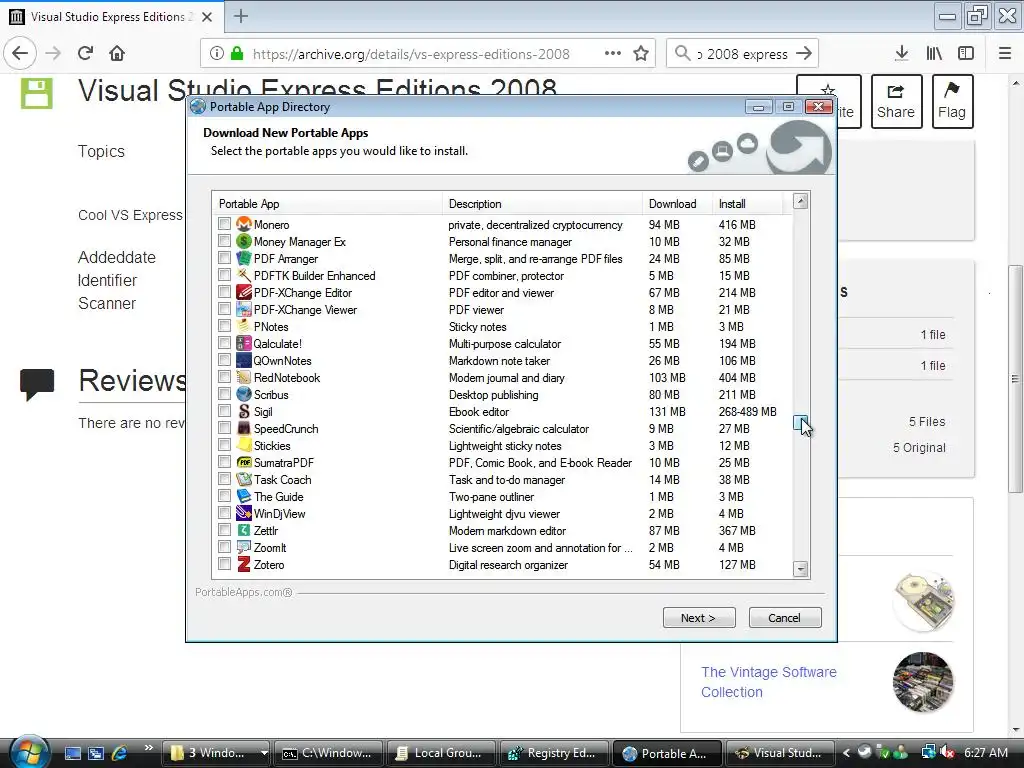Check the Zettlr checkbox
This screenshot has width=1024, height=768.
click(x=225, y=530)
